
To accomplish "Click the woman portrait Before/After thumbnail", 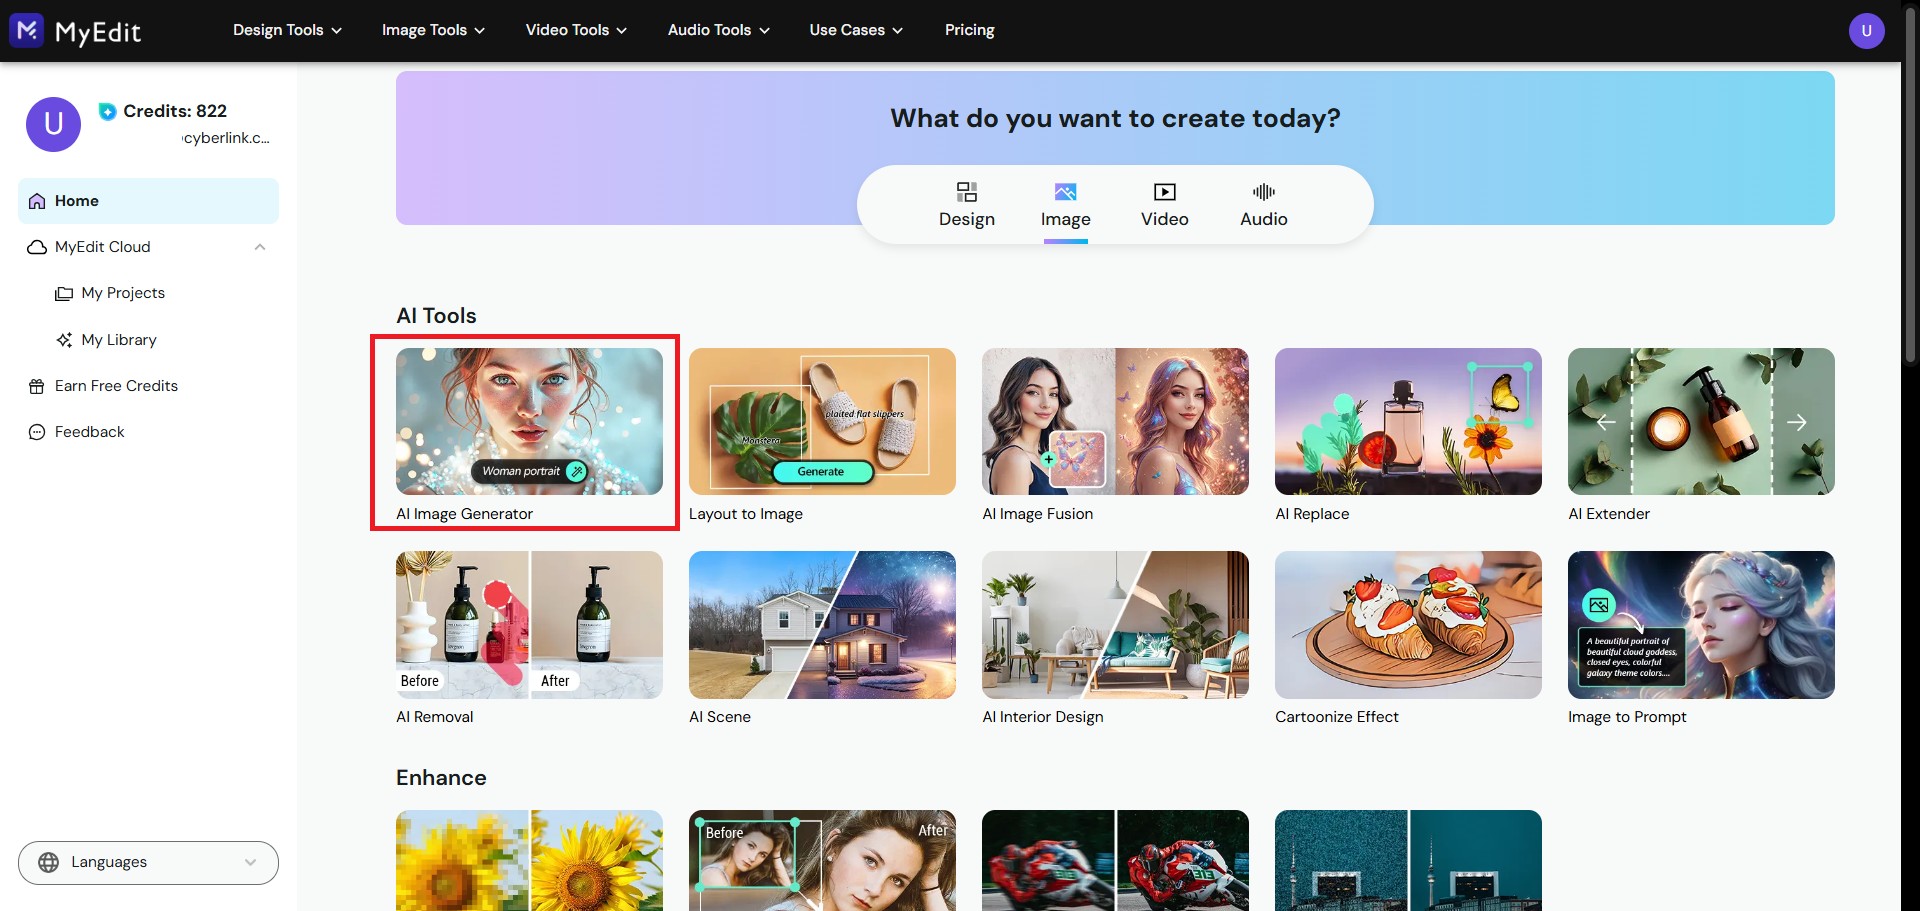I will click(x=822, y=860).
